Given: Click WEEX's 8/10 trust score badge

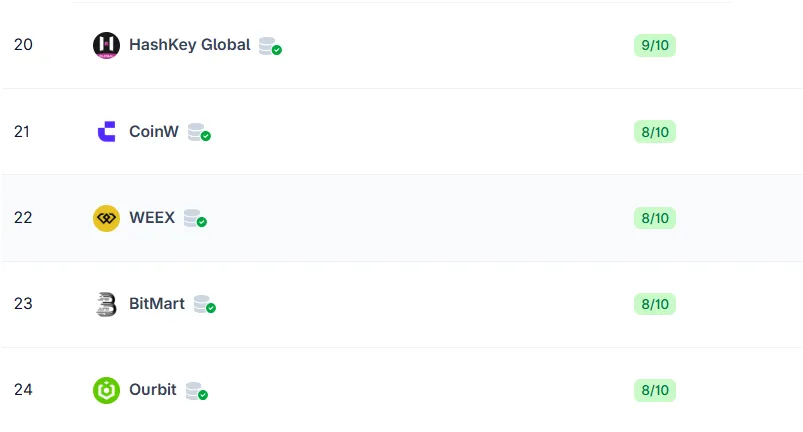Looking at the screenshot, I should [x=655, y=218].
